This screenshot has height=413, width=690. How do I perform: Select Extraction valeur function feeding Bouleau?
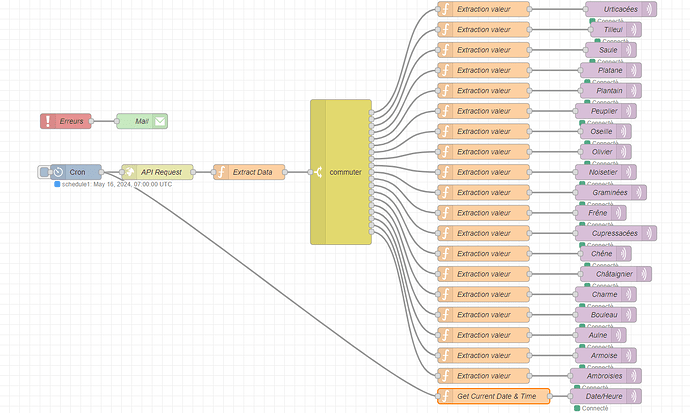point(484,314)
